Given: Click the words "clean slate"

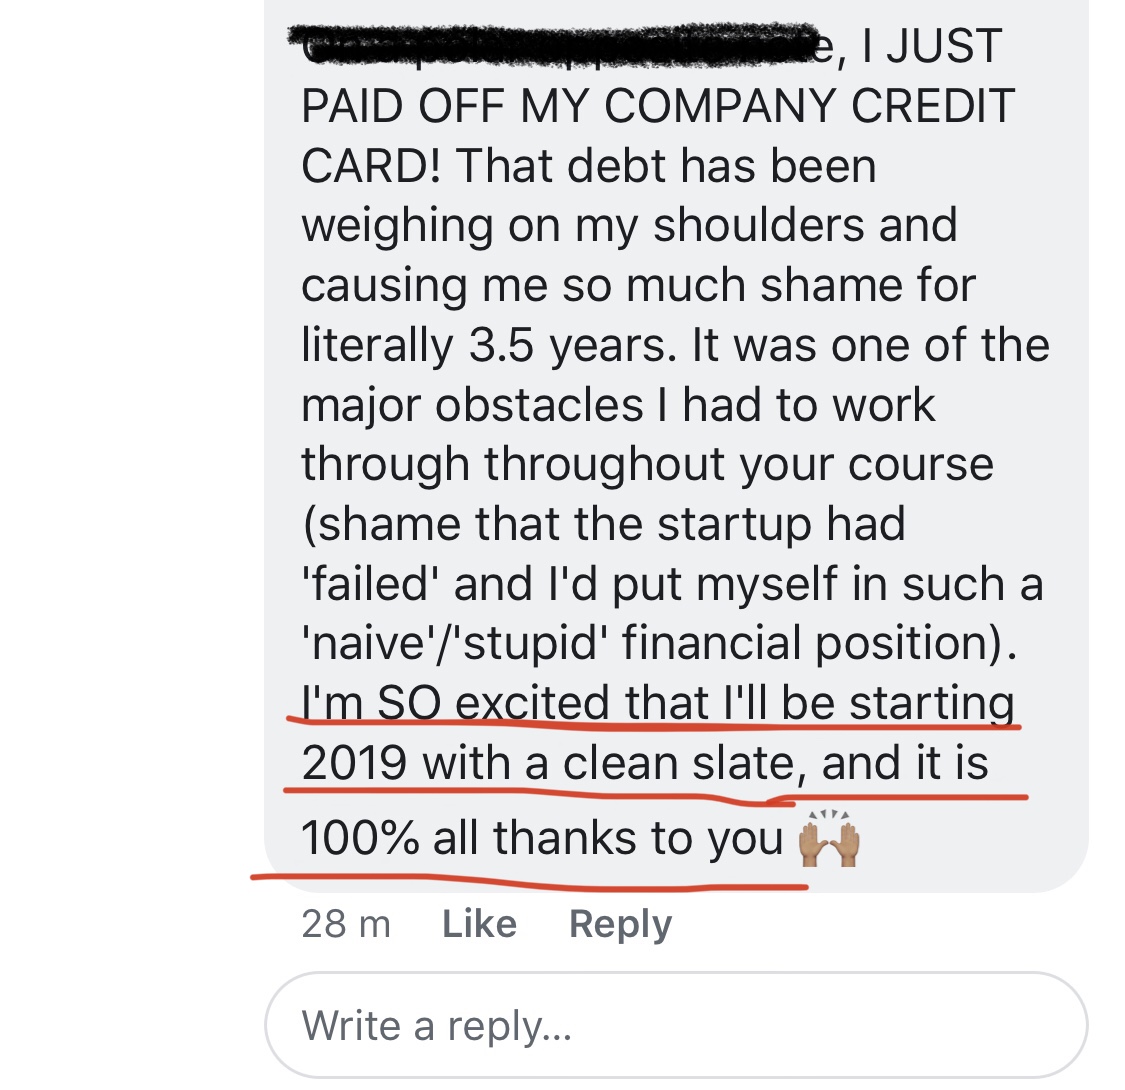Looking at the screenshot, I should [x=679, y=764].
